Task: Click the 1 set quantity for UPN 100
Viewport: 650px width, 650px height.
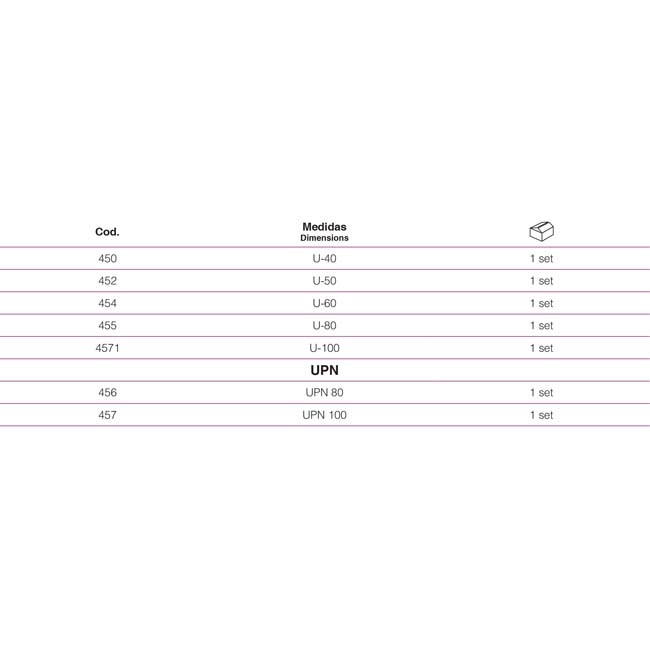Action: pyautogui.click(x=541, y=415)
